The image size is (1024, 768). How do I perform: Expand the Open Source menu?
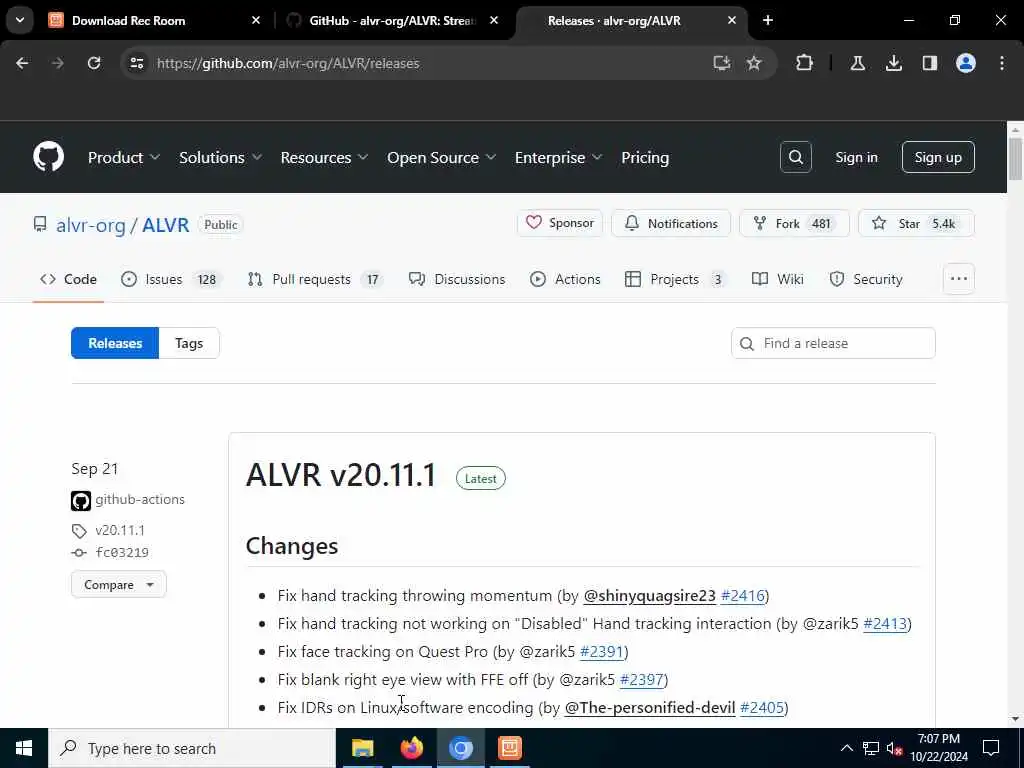point(441,157)
